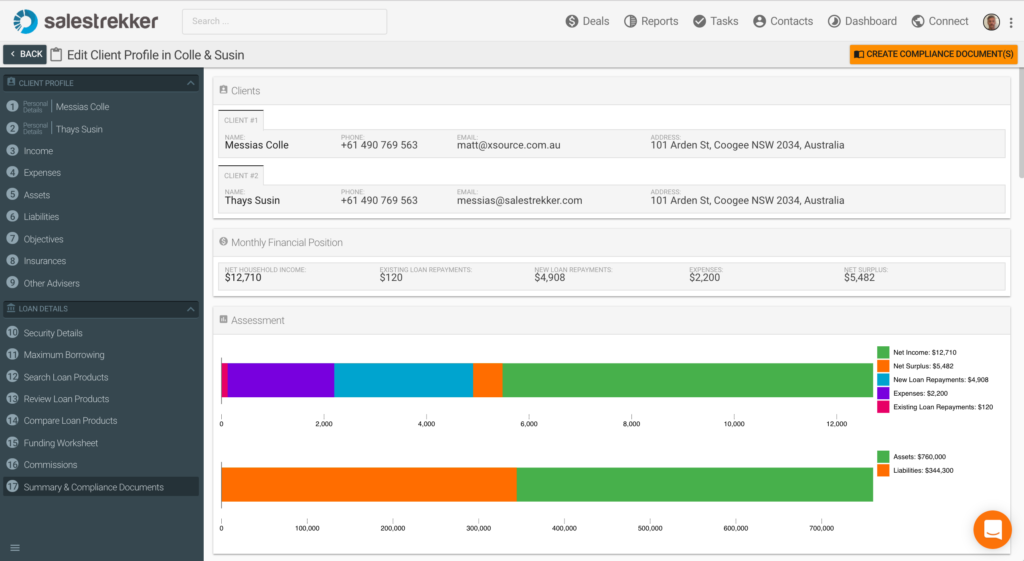The image size is (1024, 561).
Task: Click the Clients panel header icon
Action: pyautogui.click(x=223, y=90)
